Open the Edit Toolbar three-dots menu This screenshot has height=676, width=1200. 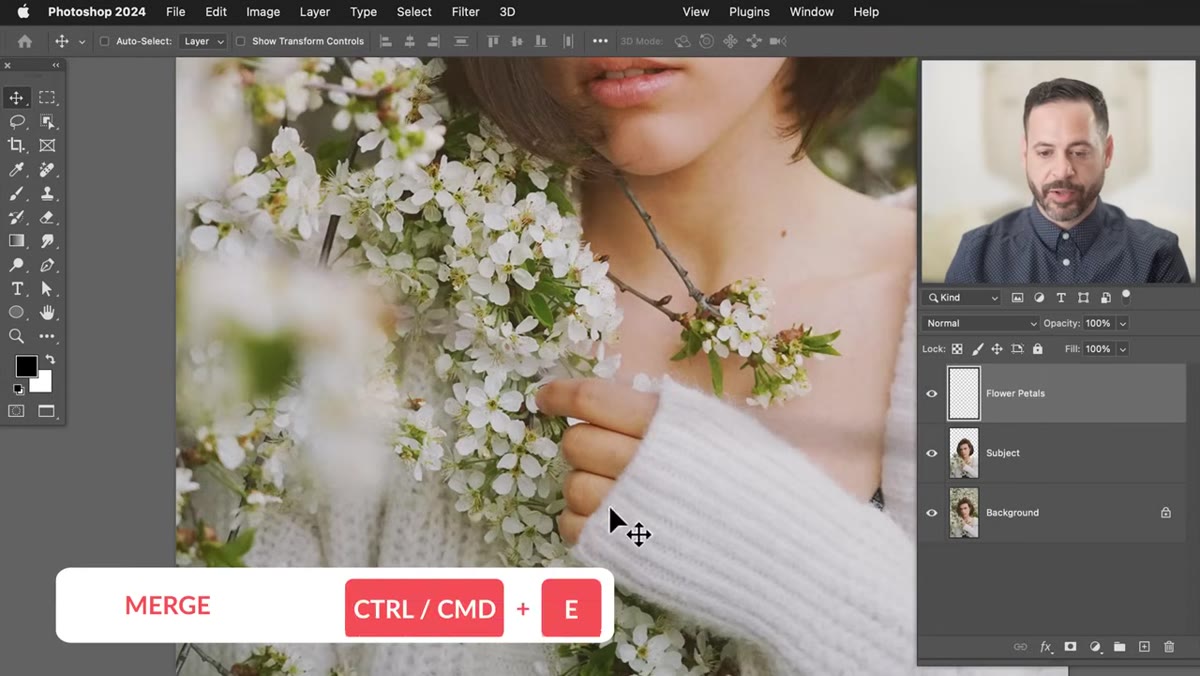point(47,337)
